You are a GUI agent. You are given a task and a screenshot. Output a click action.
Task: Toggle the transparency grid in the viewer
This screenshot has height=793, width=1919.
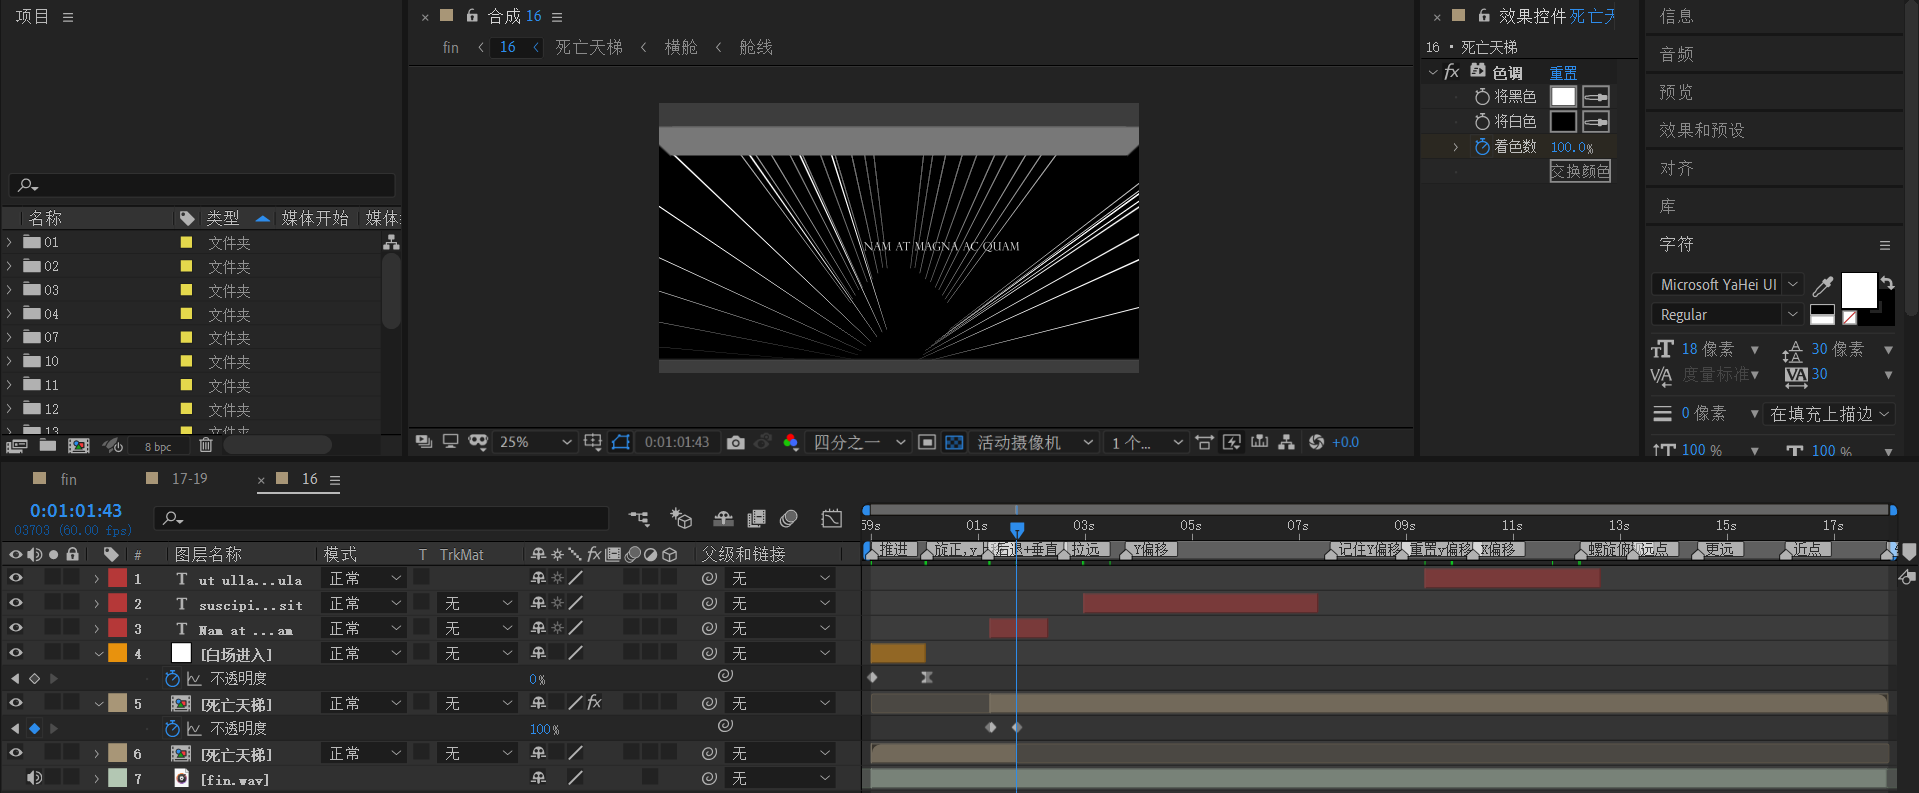pos(954,442)
